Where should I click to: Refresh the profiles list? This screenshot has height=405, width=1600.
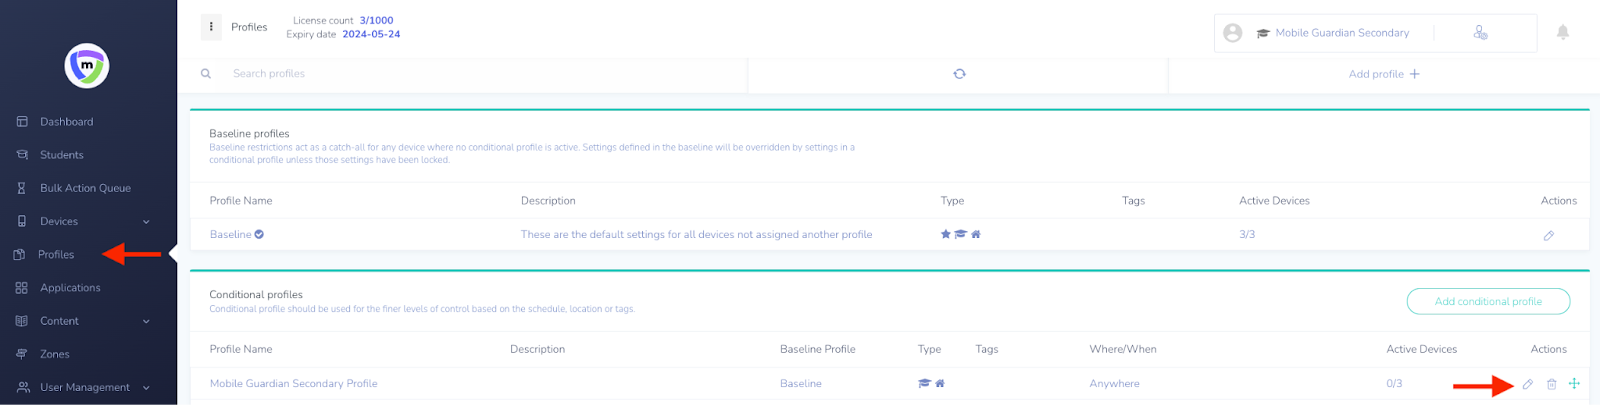pyautogui.click(x=959, y=74)
